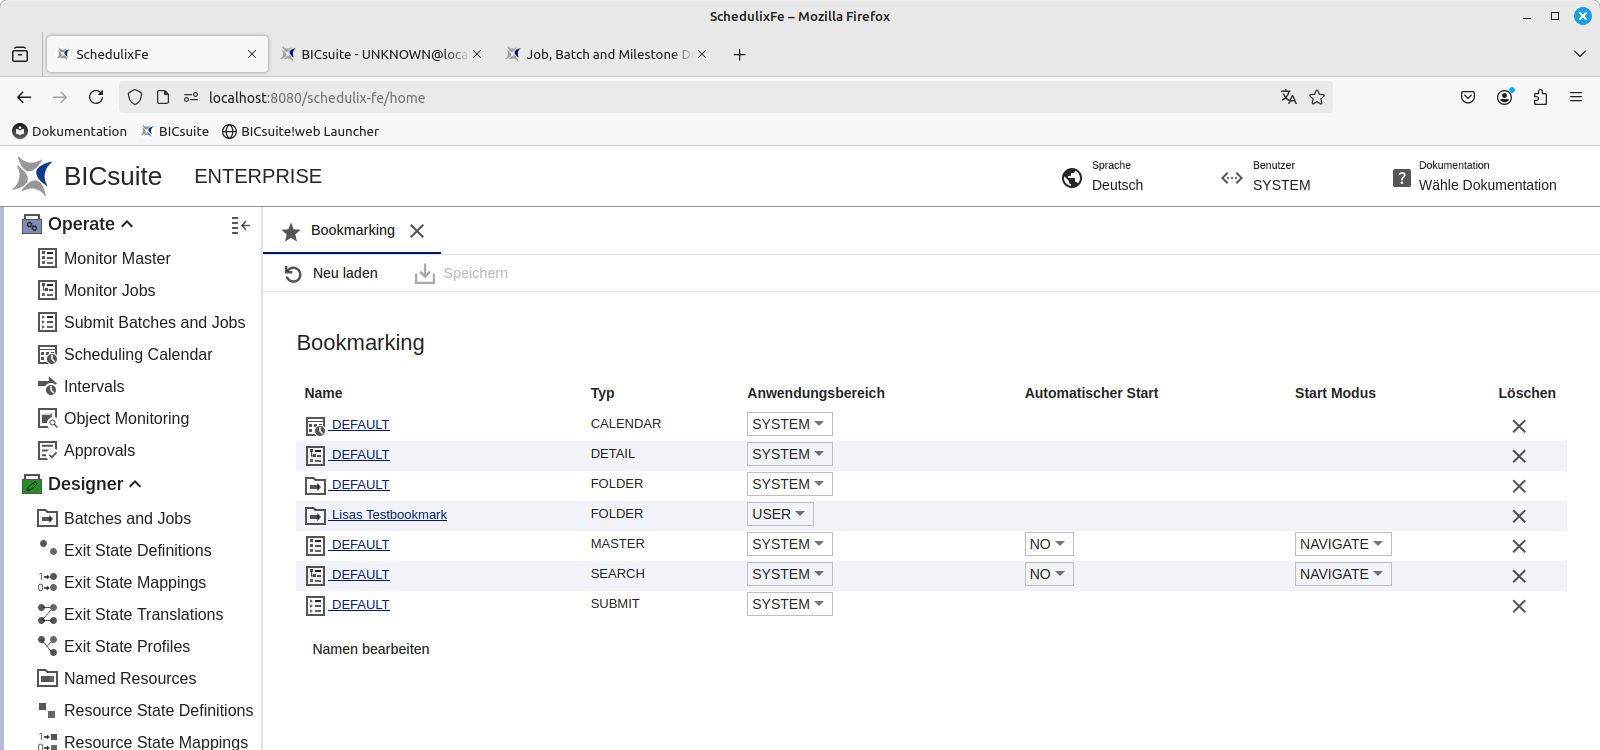Open Anwendungsbereich dropdown for Lisas Testbookmark

coord(779,514)
